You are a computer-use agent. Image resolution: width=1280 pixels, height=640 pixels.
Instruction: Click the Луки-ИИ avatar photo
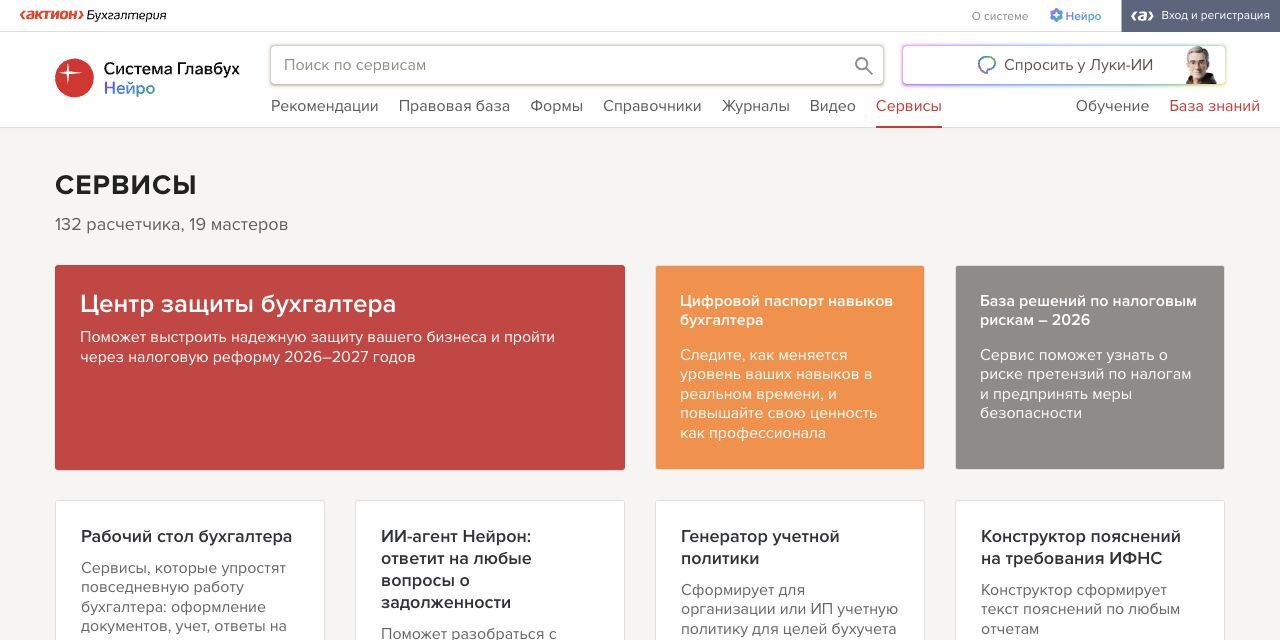(x=1201, y=65)
